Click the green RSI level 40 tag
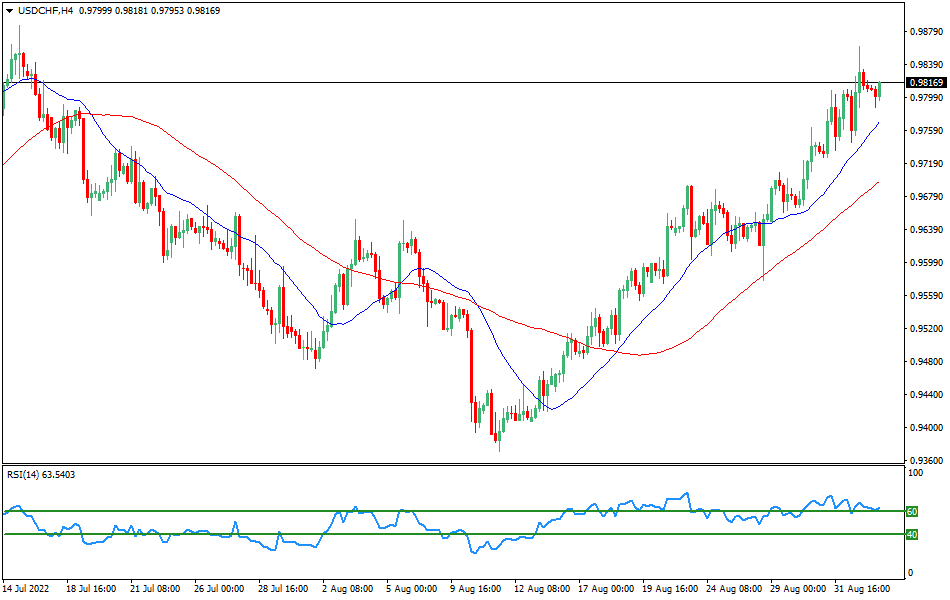 pyautogui.click(x=912, y=534)
